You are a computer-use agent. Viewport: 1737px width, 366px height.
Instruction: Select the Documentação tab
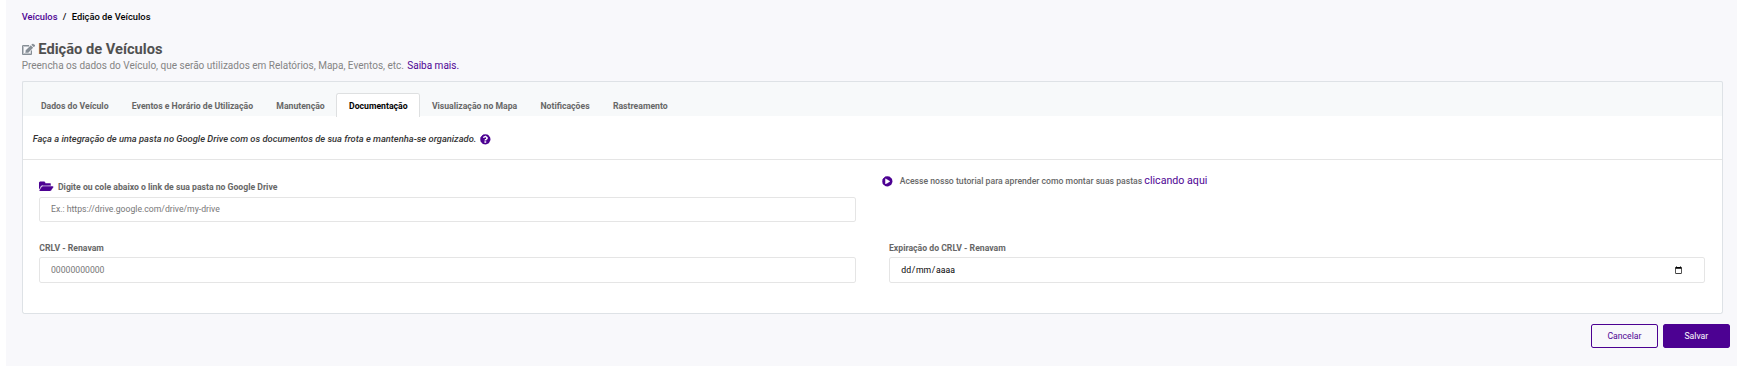click(x=378, y=106)
